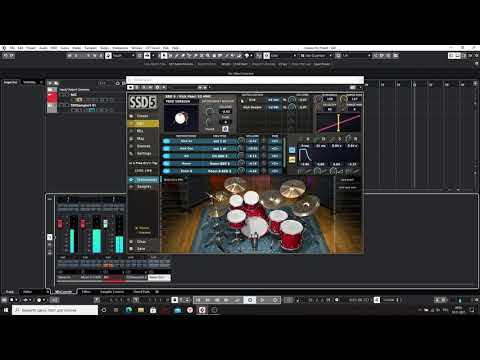This screenshot has width=480, height=360.
Task: Open the Windows Start menu
Action: (x=6, y=310)
